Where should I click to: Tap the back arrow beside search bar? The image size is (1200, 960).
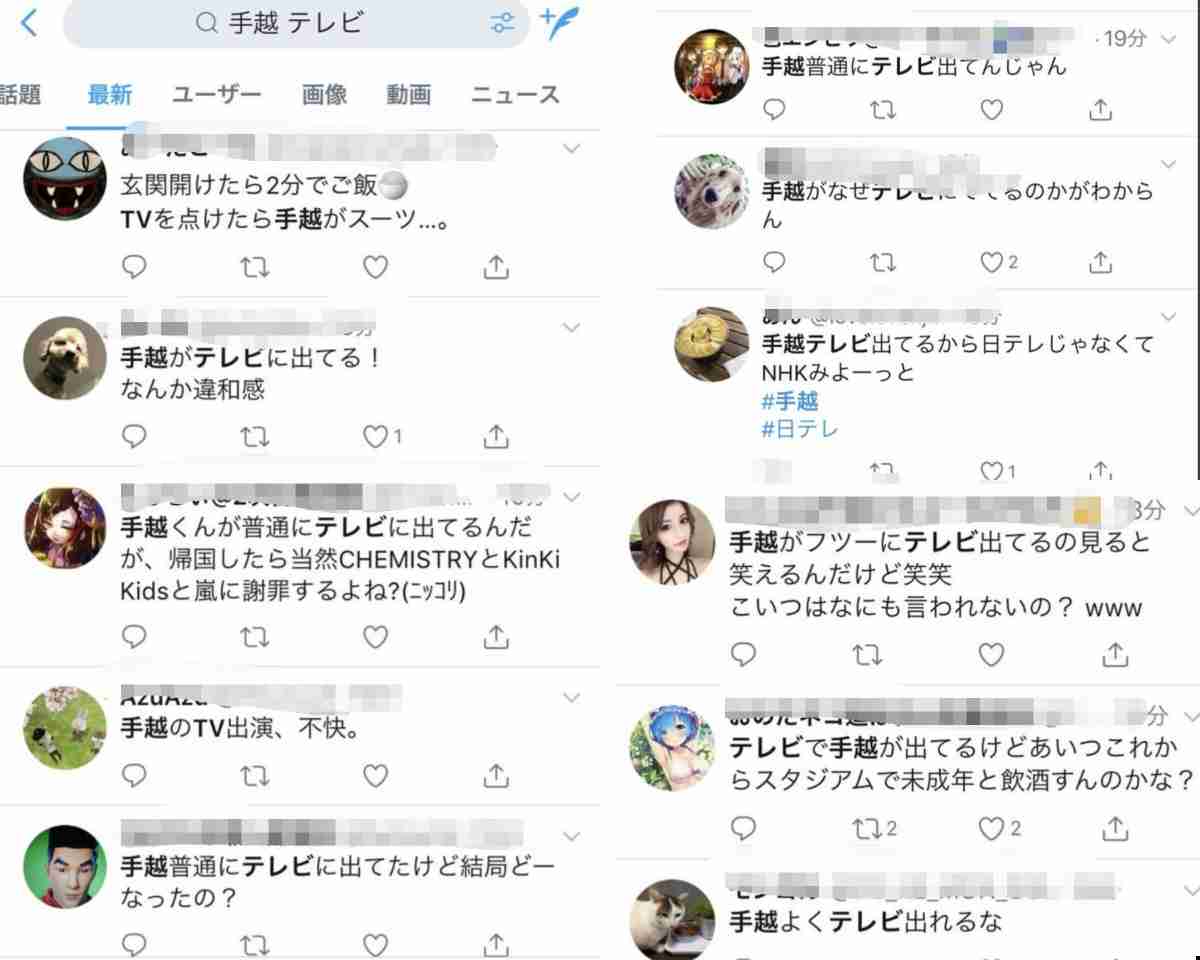pos(29,22)
